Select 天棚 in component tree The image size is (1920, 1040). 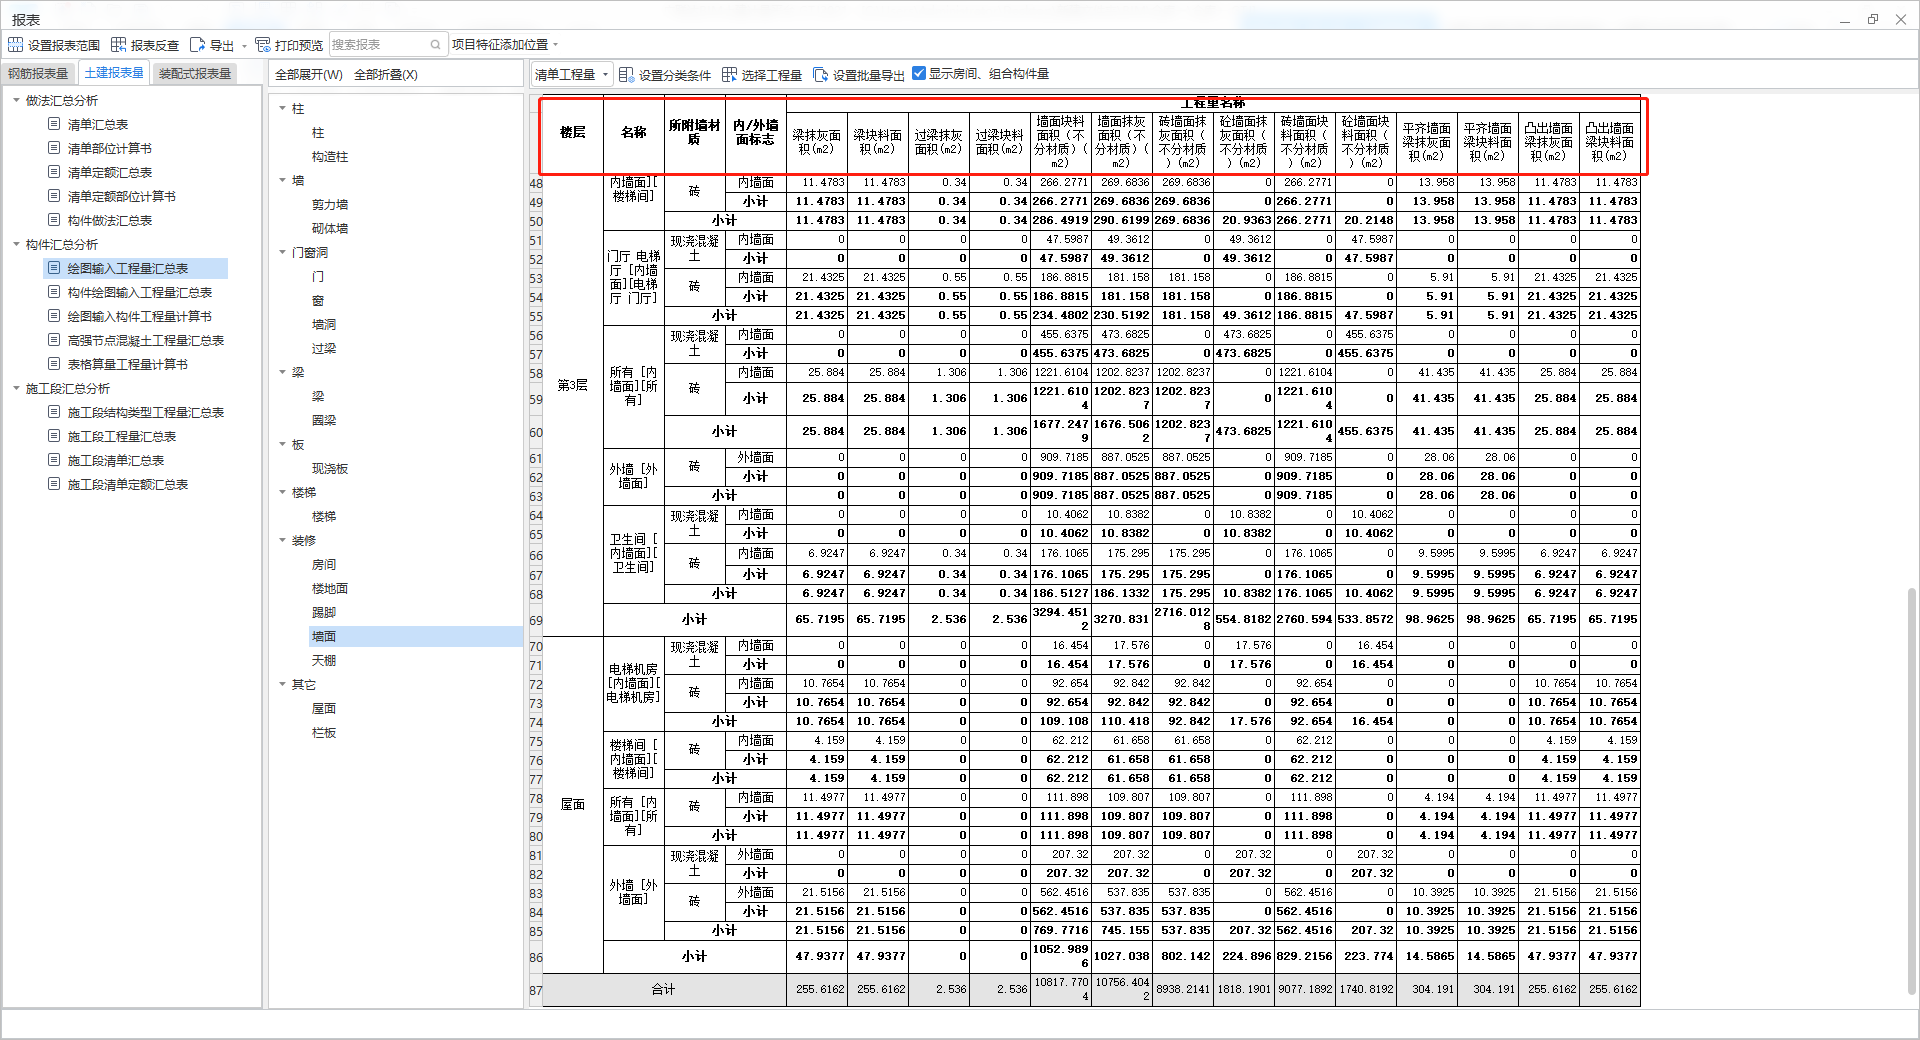[324, 660]
